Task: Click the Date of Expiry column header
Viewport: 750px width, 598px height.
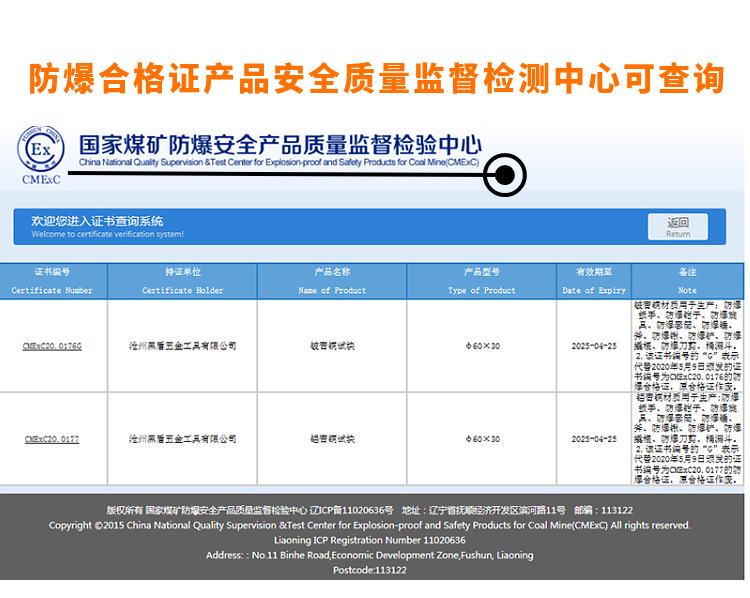Action: click(x=594, y=281)
